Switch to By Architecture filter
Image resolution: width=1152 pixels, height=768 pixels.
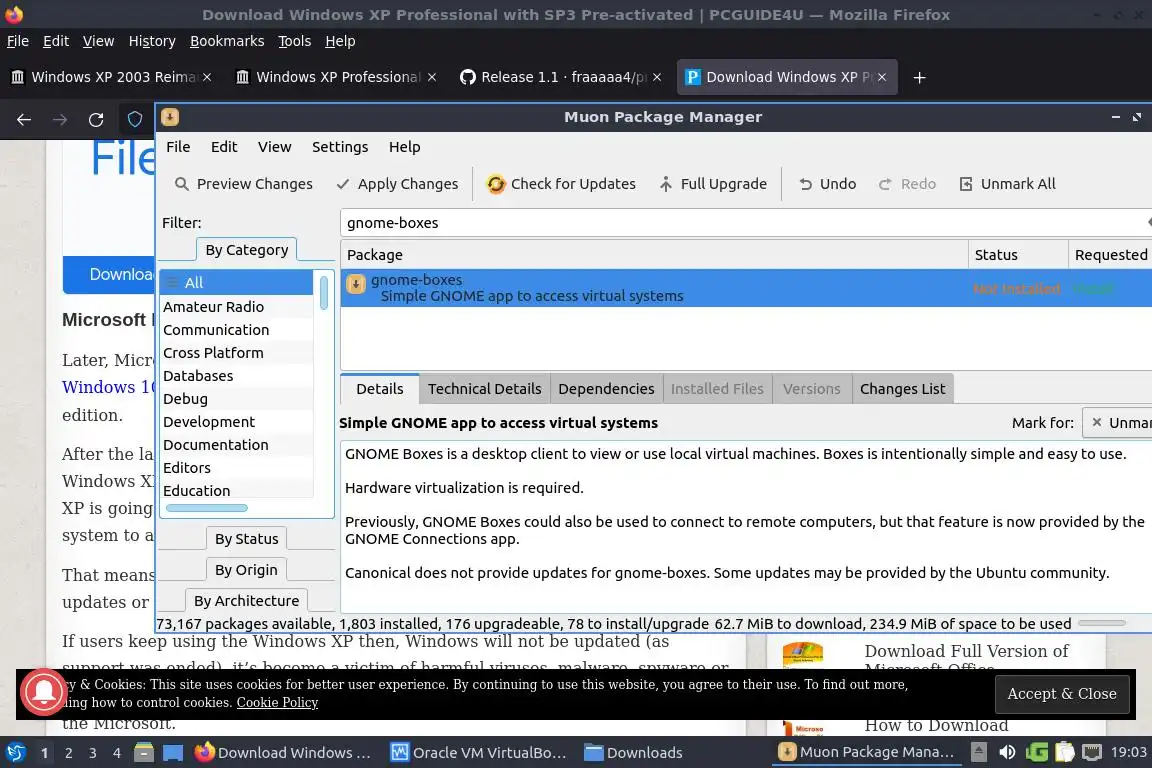tap(247, 600)
